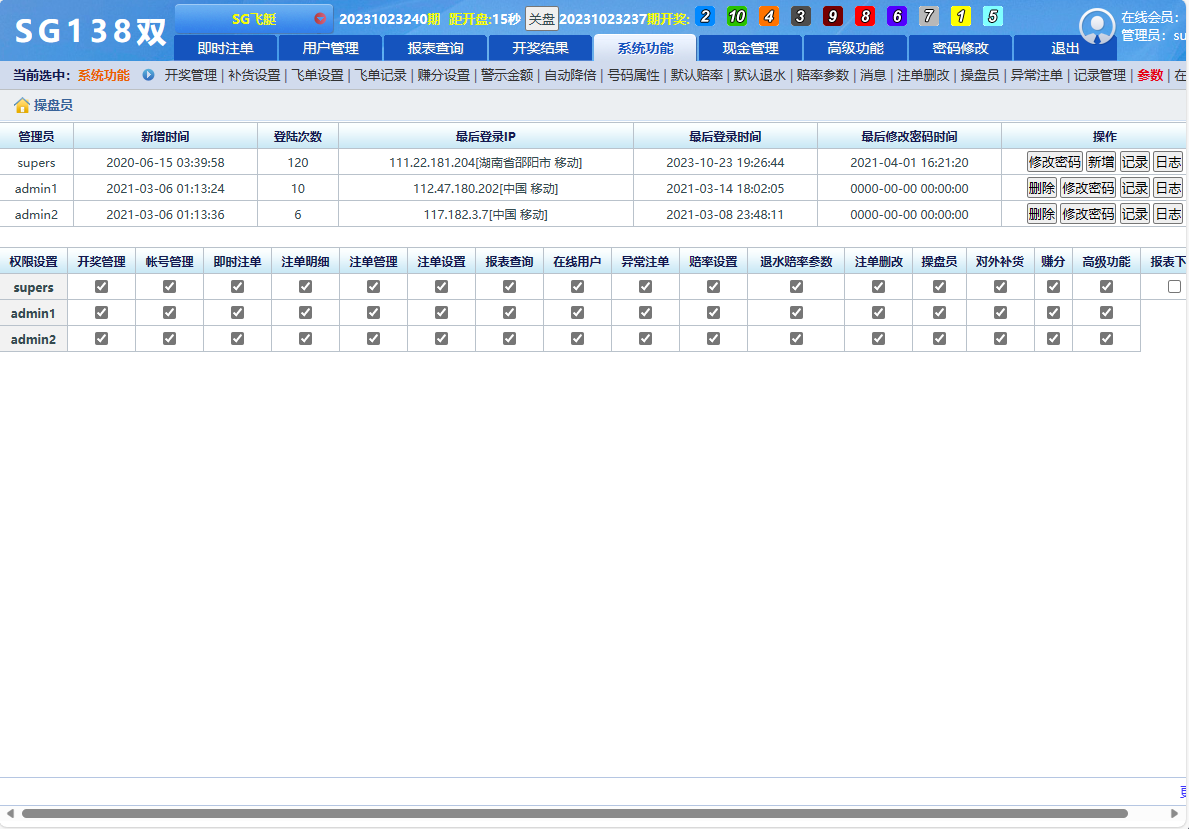Open the 即时注单 tab
The image size is (1189, 829).
point(225,48)
